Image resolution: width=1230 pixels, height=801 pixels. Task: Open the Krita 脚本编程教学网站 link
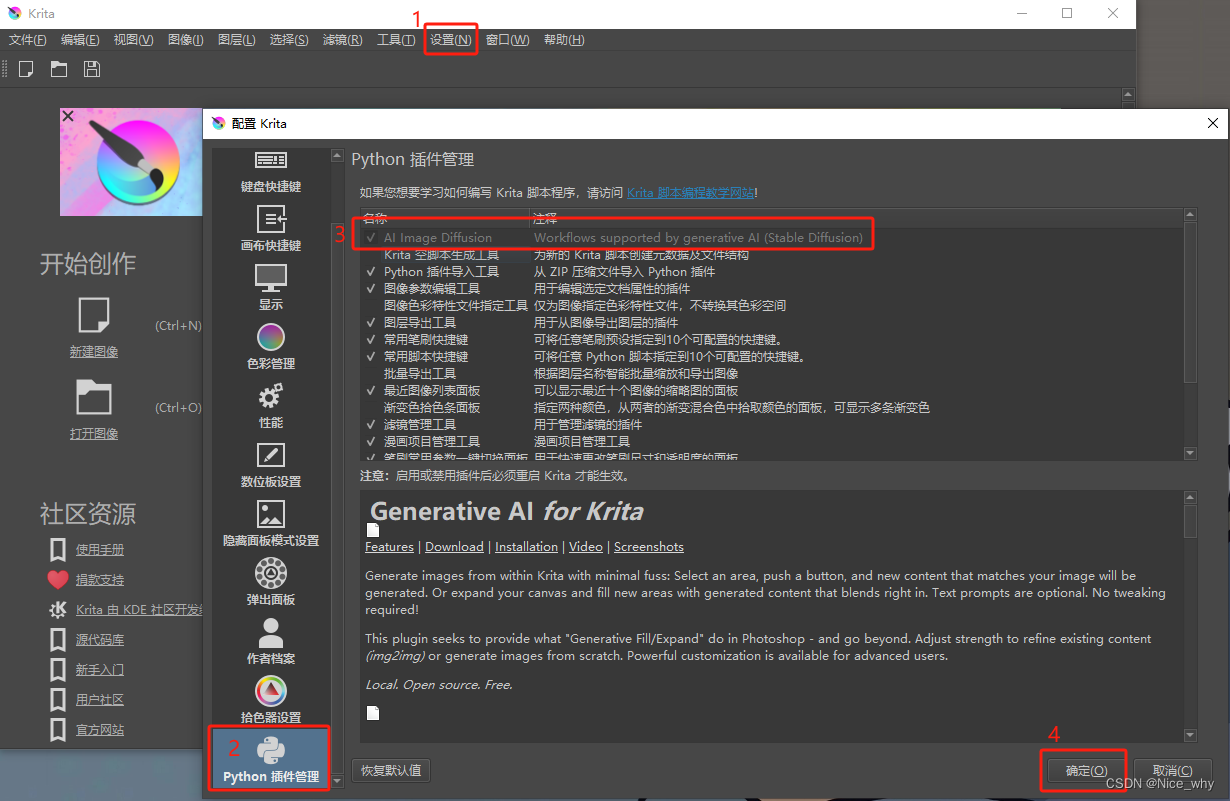click(691, 193)
